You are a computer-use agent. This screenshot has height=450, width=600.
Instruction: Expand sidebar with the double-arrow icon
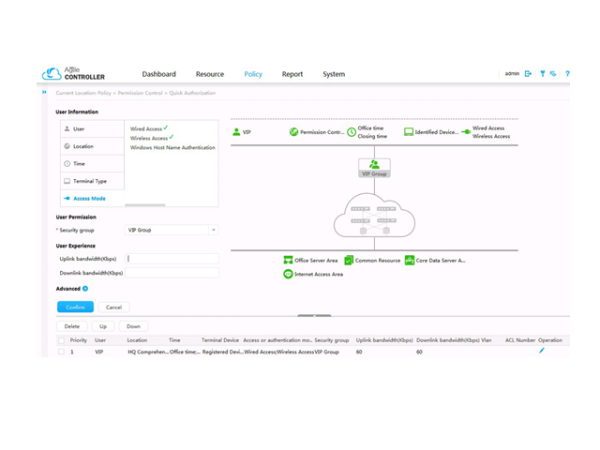coord(44,92)
